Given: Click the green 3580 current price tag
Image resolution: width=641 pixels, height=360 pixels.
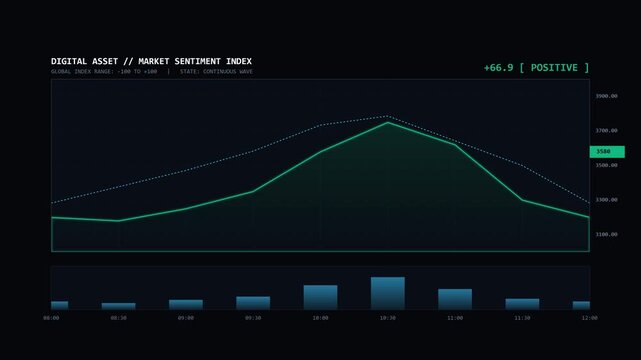Looking at the screenshot, I should pos(607,152).
